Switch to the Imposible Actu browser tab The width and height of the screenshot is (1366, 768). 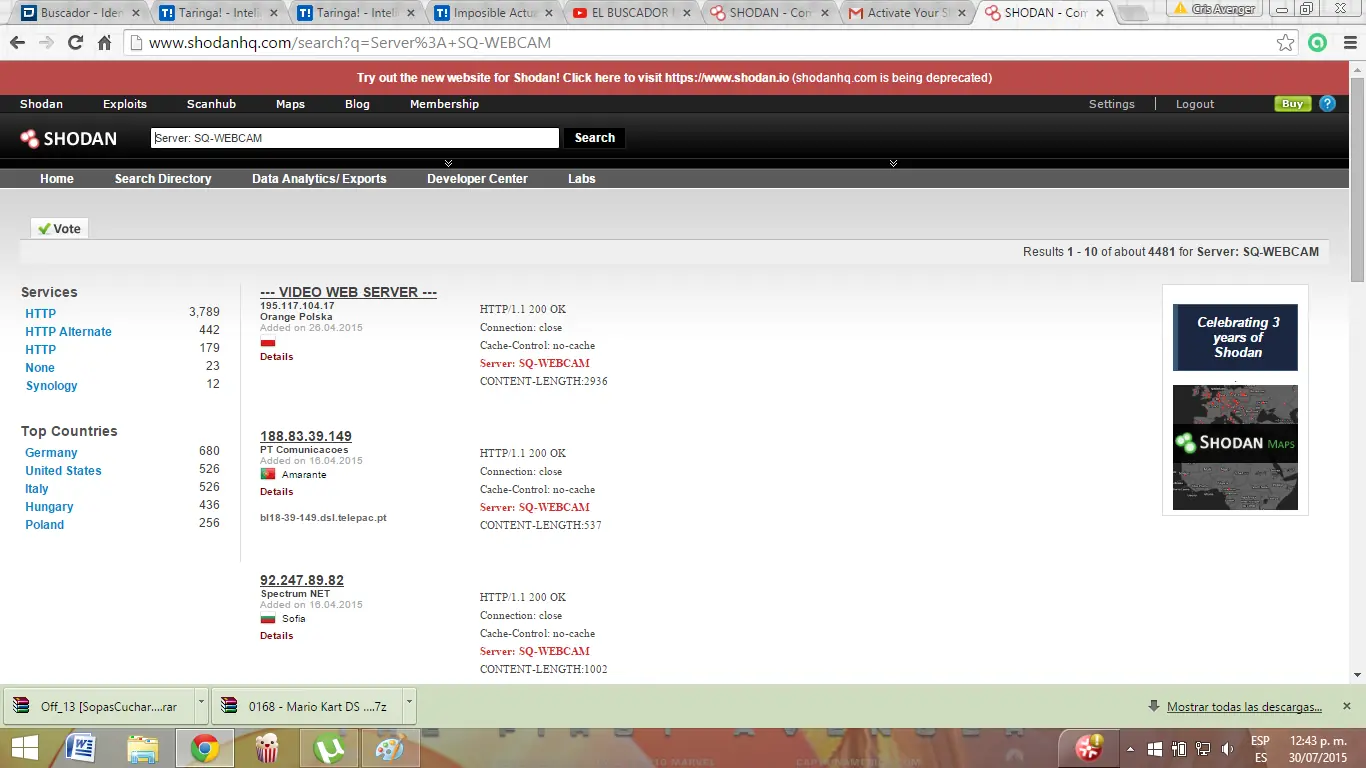(495, 13)
